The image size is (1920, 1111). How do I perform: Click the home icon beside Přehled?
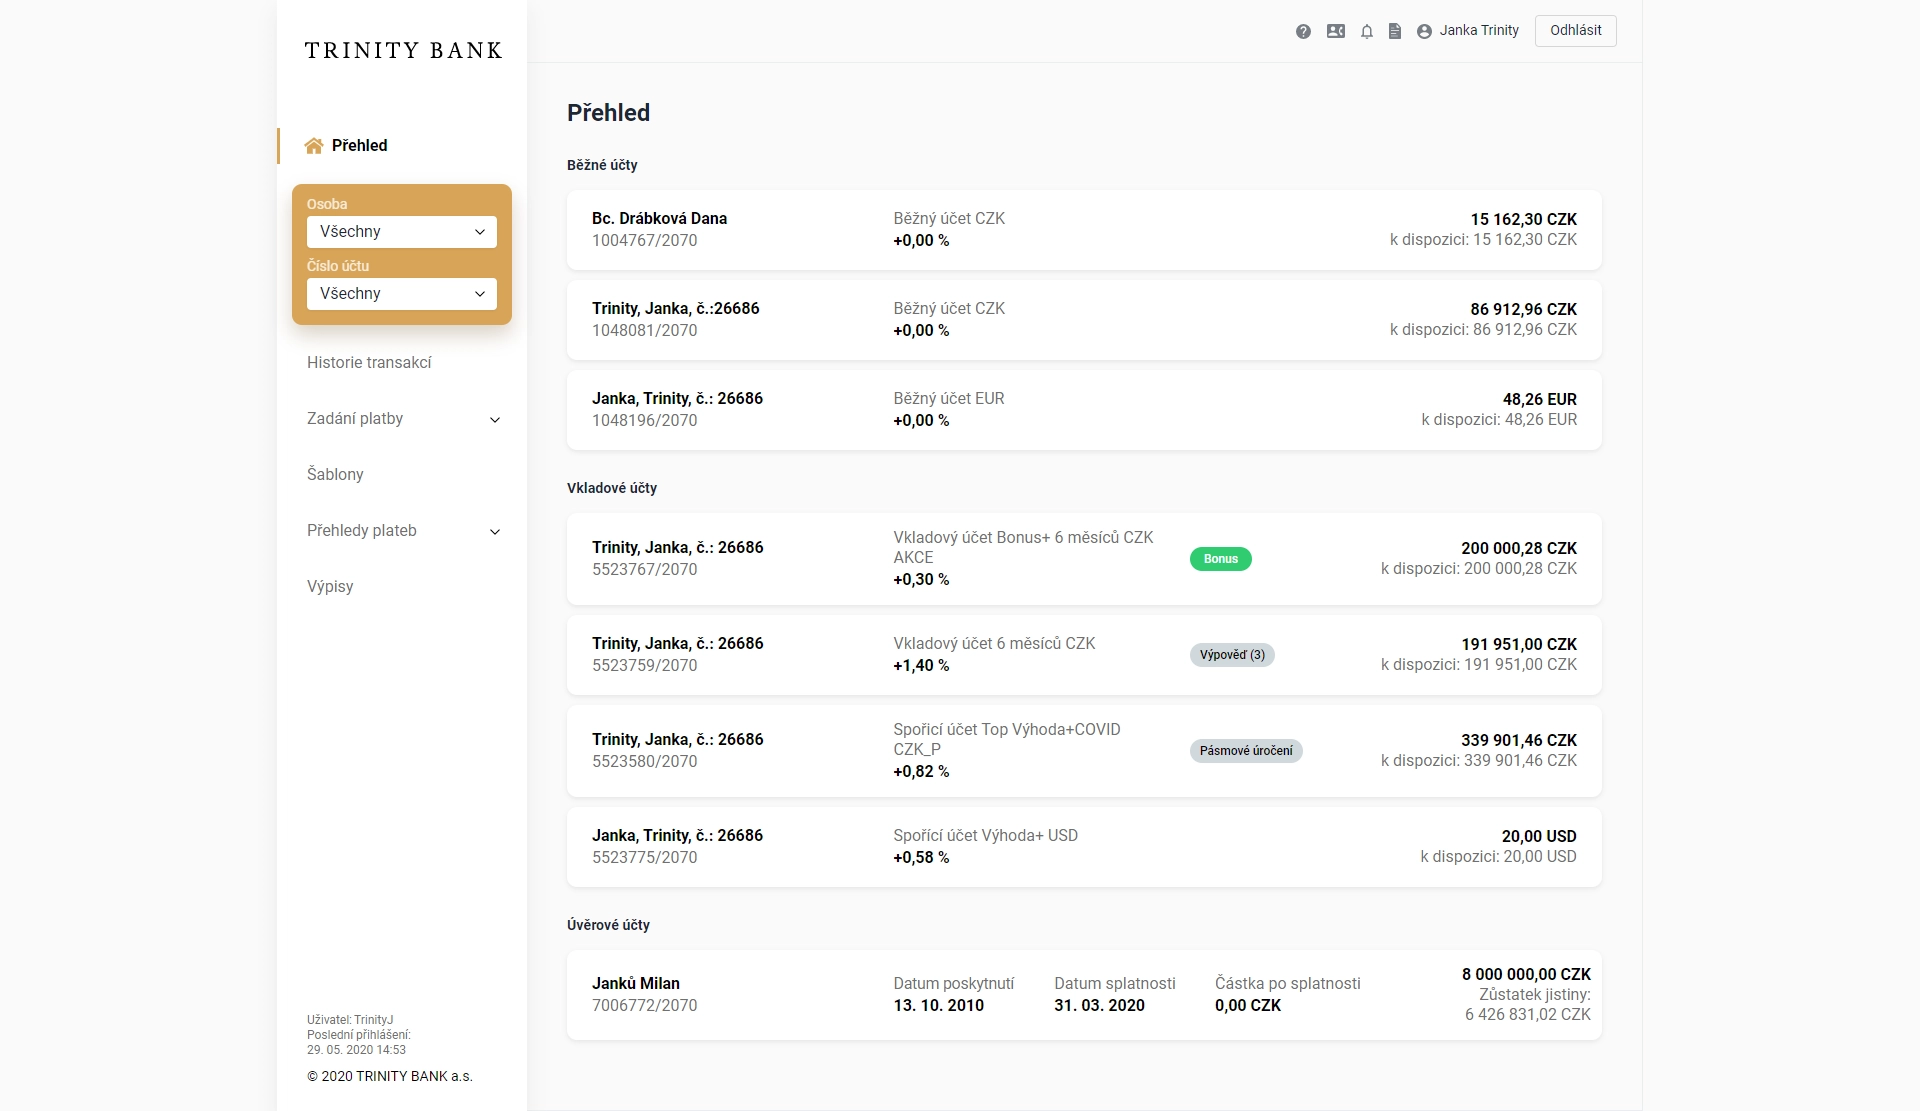pyautogui.click(x=314, y=146)
